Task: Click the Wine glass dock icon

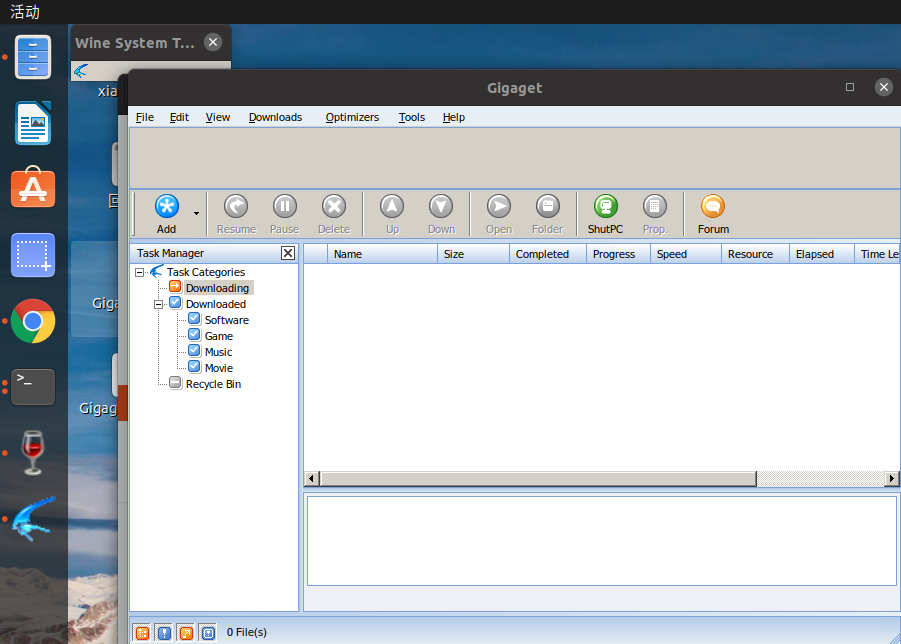Action: [33, 453]
